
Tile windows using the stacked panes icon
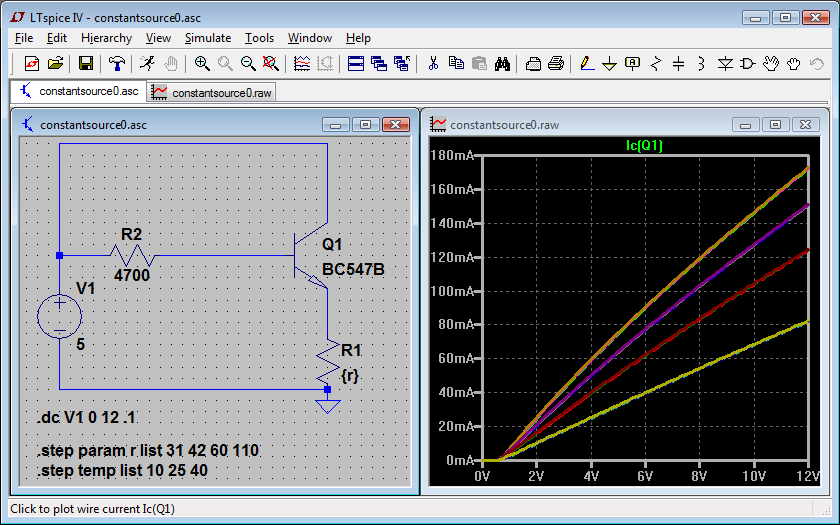(x=356, y=64)
